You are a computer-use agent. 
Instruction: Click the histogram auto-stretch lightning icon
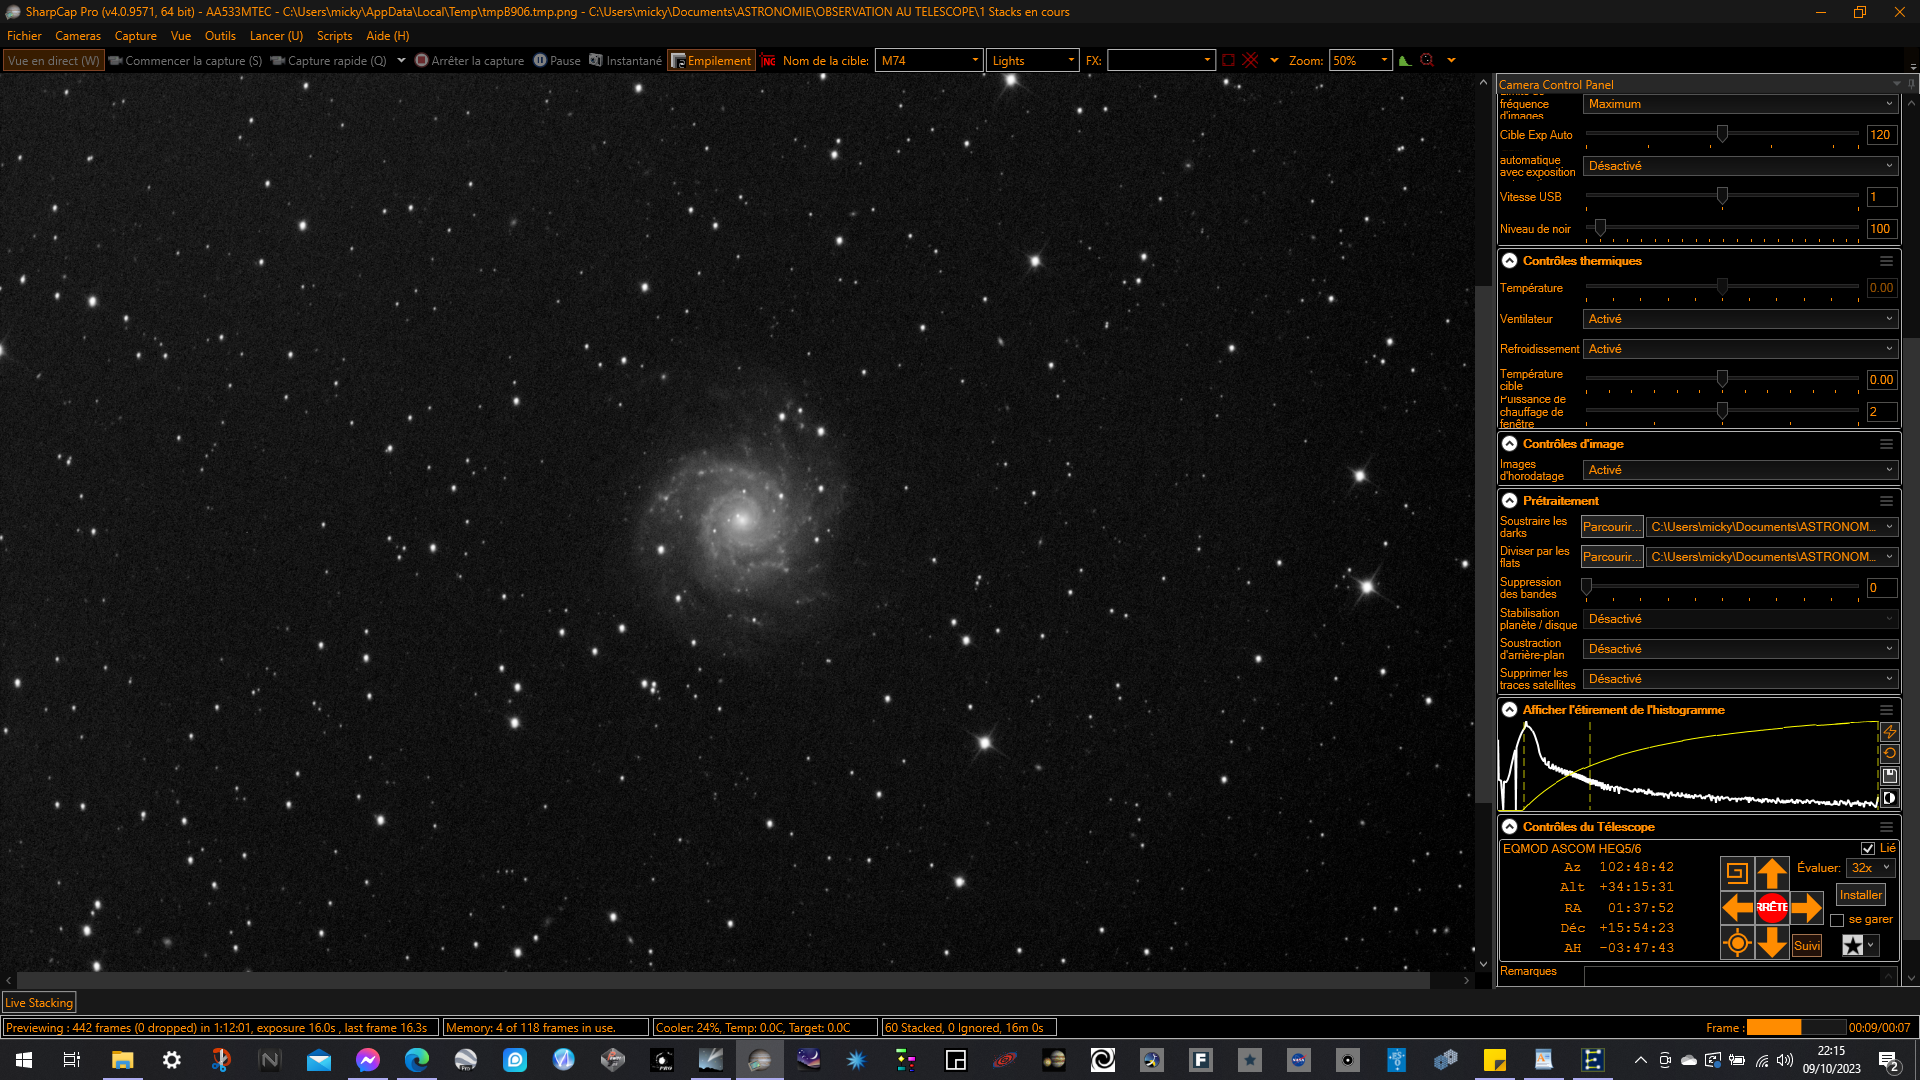(x=1889, y=733)
